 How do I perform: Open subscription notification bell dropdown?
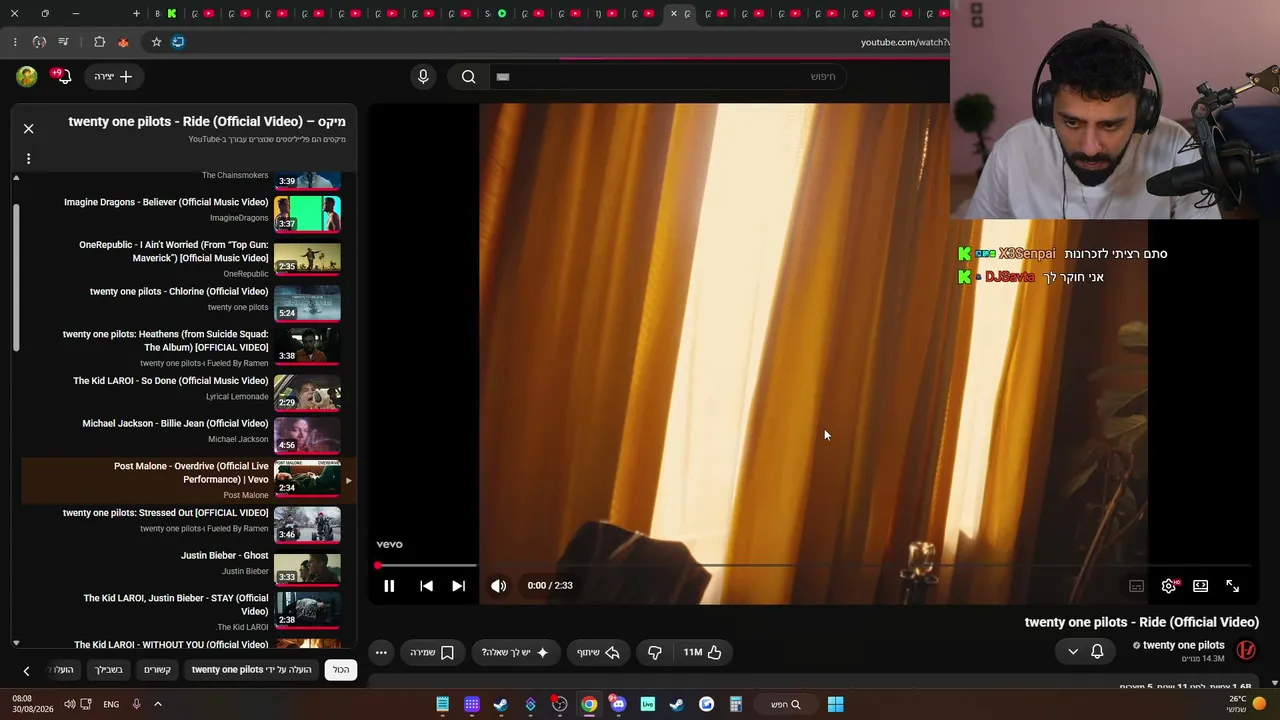[x=1085, y=651]
